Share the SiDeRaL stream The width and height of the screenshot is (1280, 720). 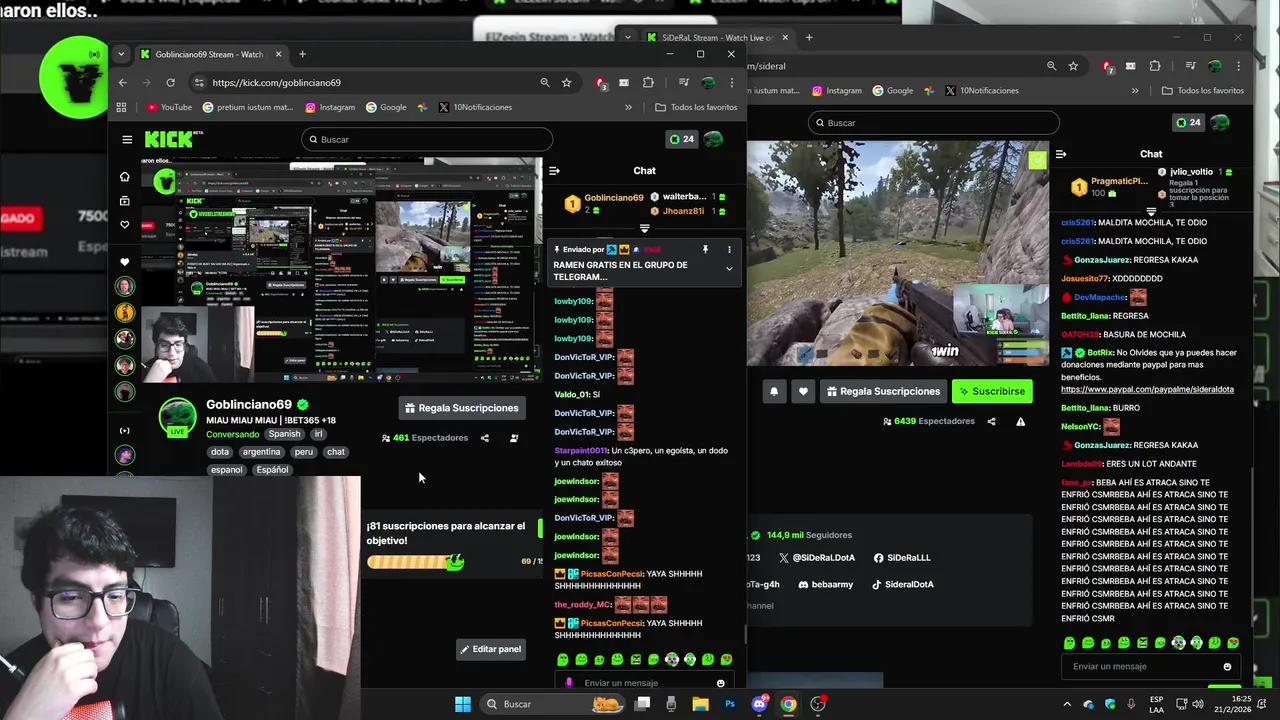(992, 422)
